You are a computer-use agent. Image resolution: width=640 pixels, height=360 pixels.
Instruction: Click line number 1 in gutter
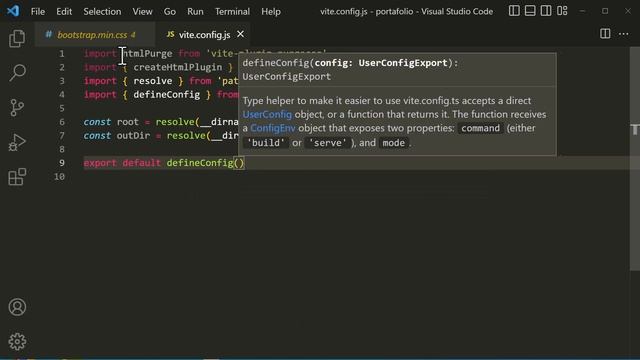62,53
